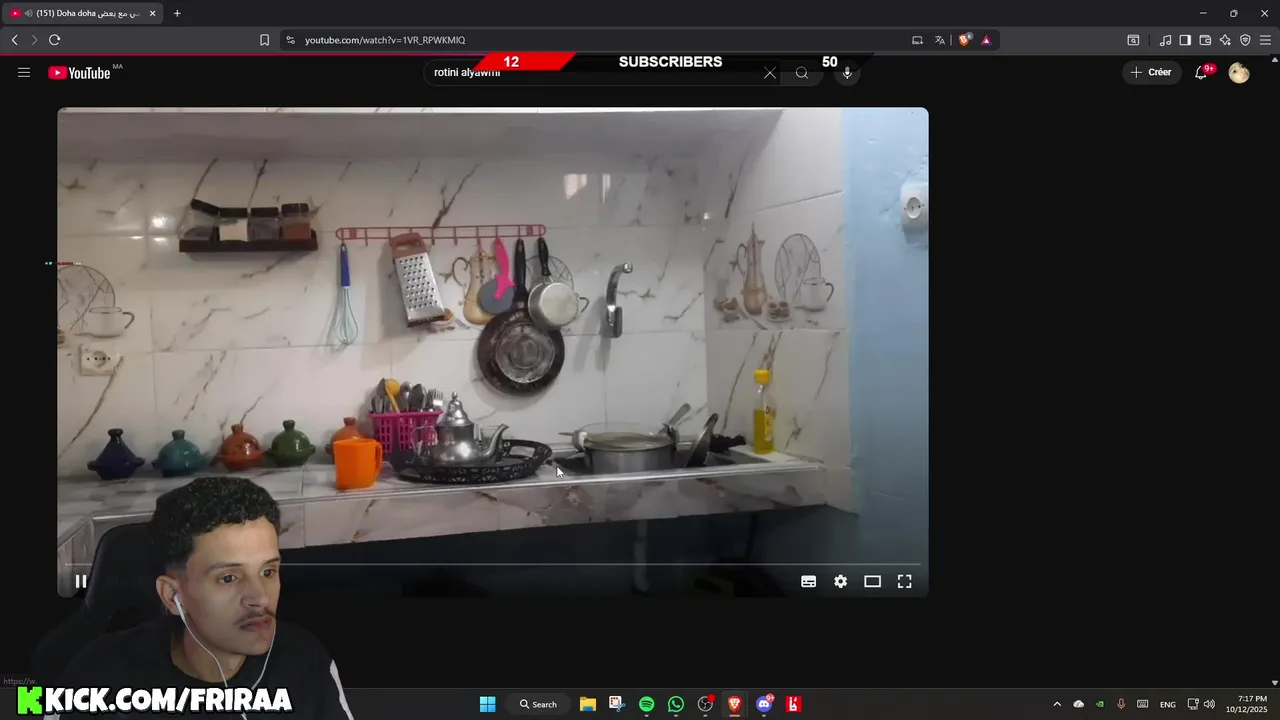Image resolution: width=1280 pixels, height=720 pixels.
Task: Open WhatsApp from taskbar
Action: (x=676, y=704)
